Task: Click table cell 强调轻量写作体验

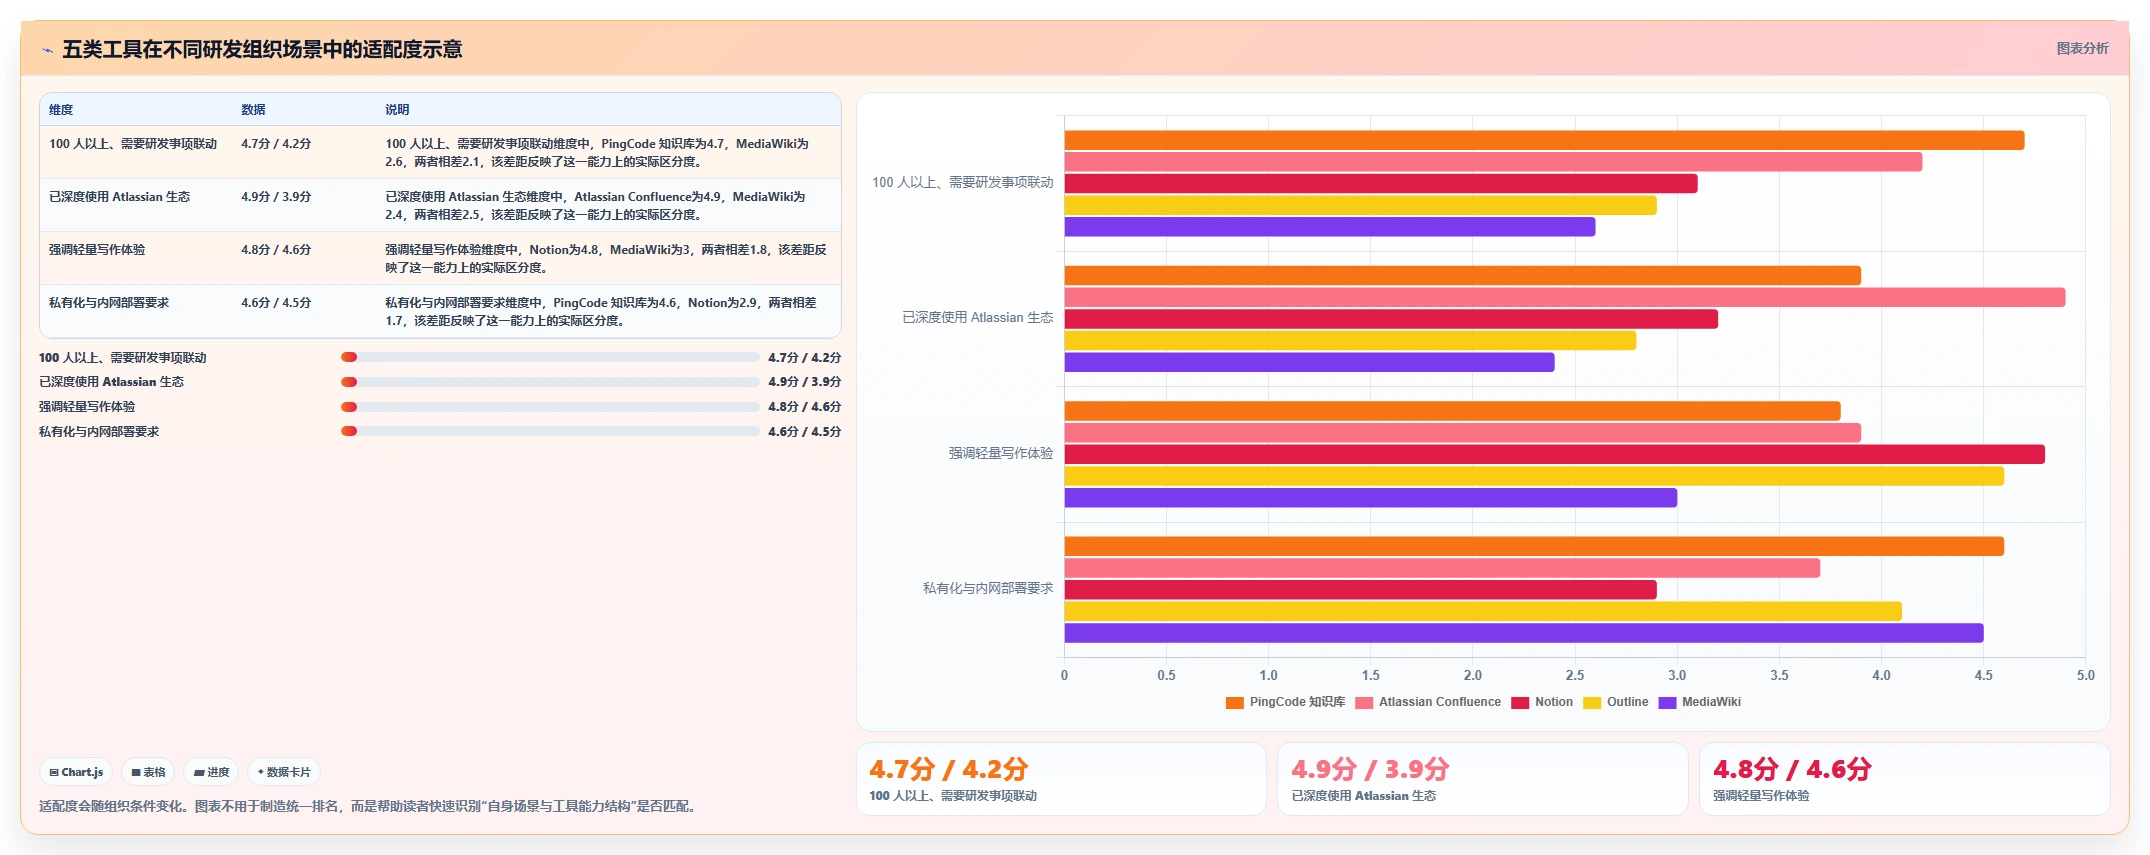Action: (x=97, y=250)
